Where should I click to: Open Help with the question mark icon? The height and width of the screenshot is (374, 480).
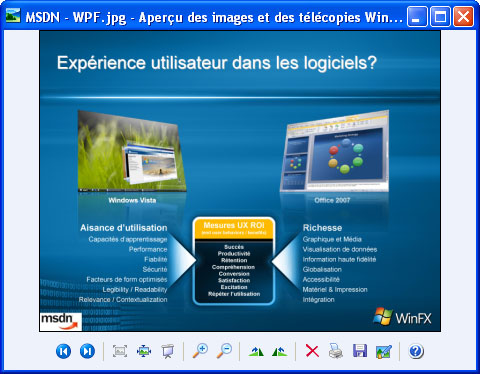[416, 351]
